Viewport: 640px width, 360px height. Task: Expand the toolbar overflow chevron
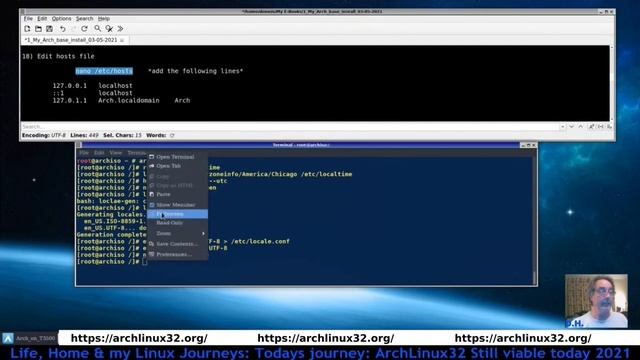[x=120, y=29]
